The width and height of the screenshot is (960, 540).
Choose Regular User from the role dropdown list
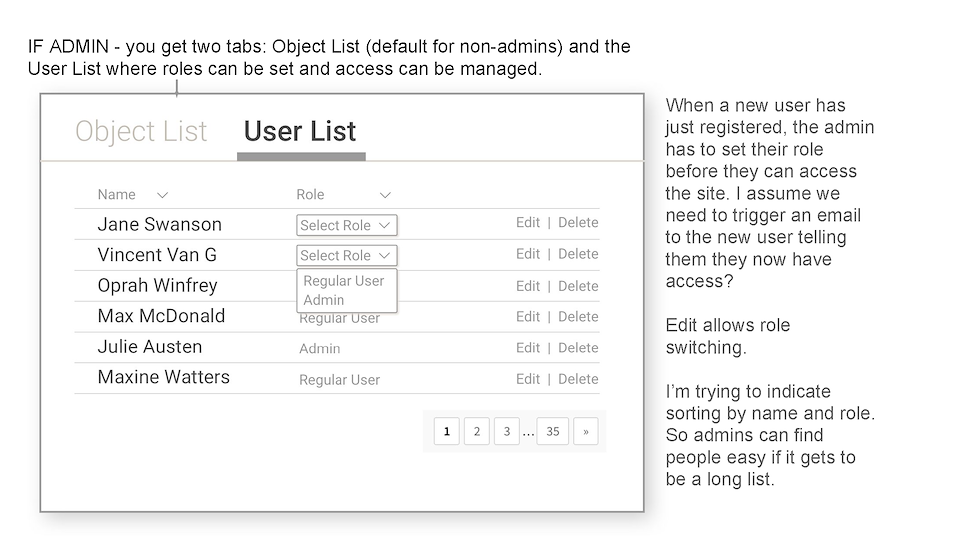[343, 281]
